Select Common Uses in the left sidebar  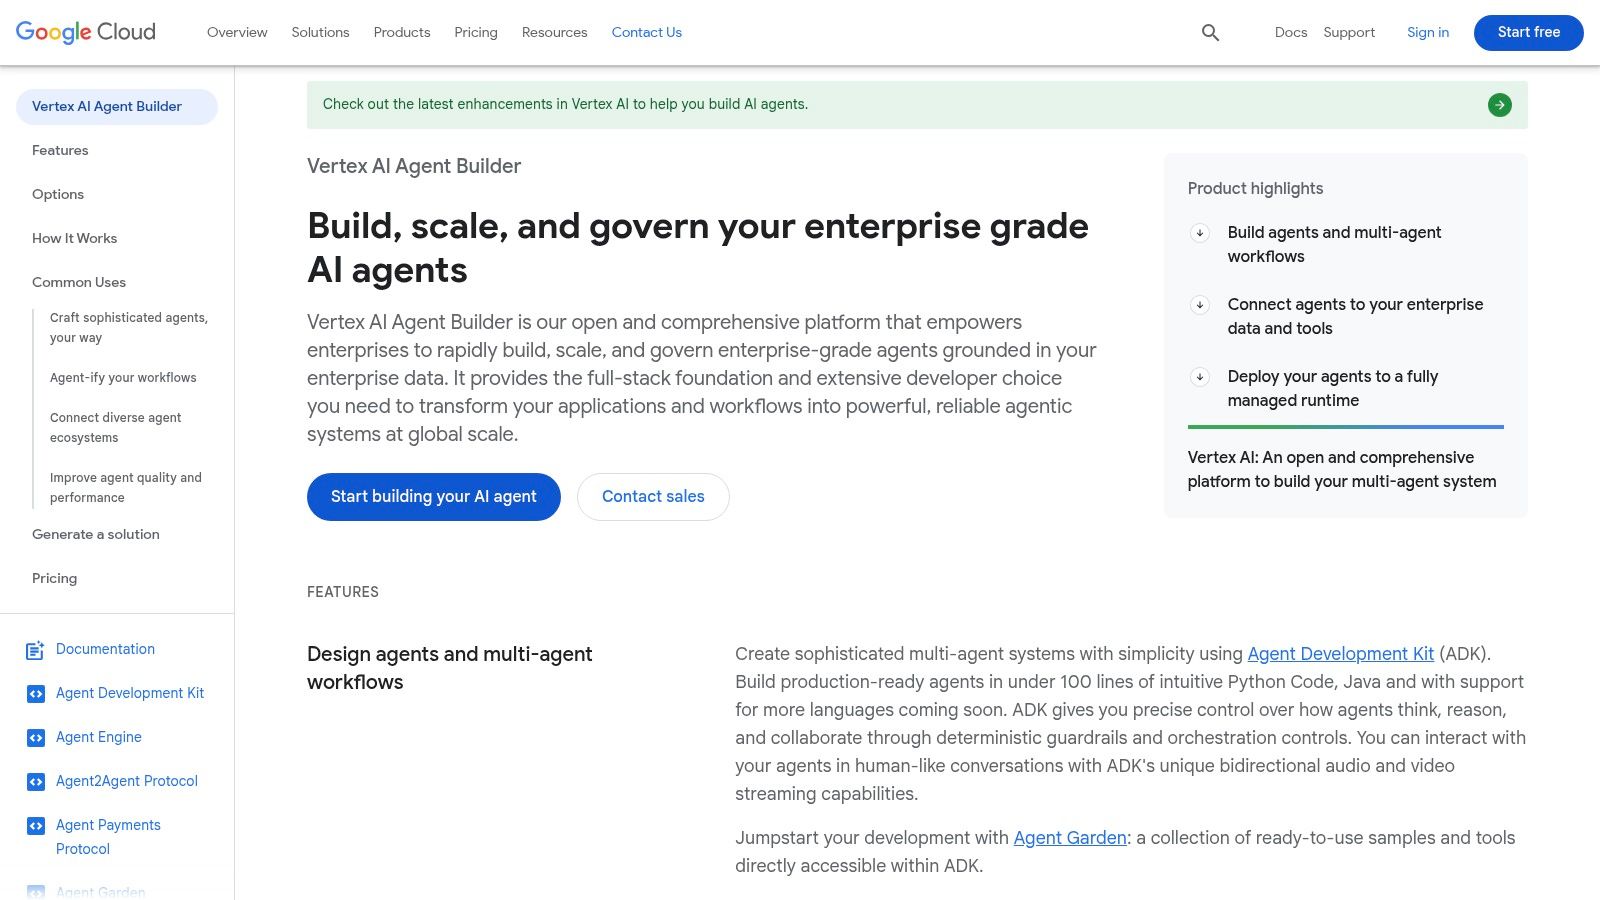pyautogui.click(x=79, y=282)
